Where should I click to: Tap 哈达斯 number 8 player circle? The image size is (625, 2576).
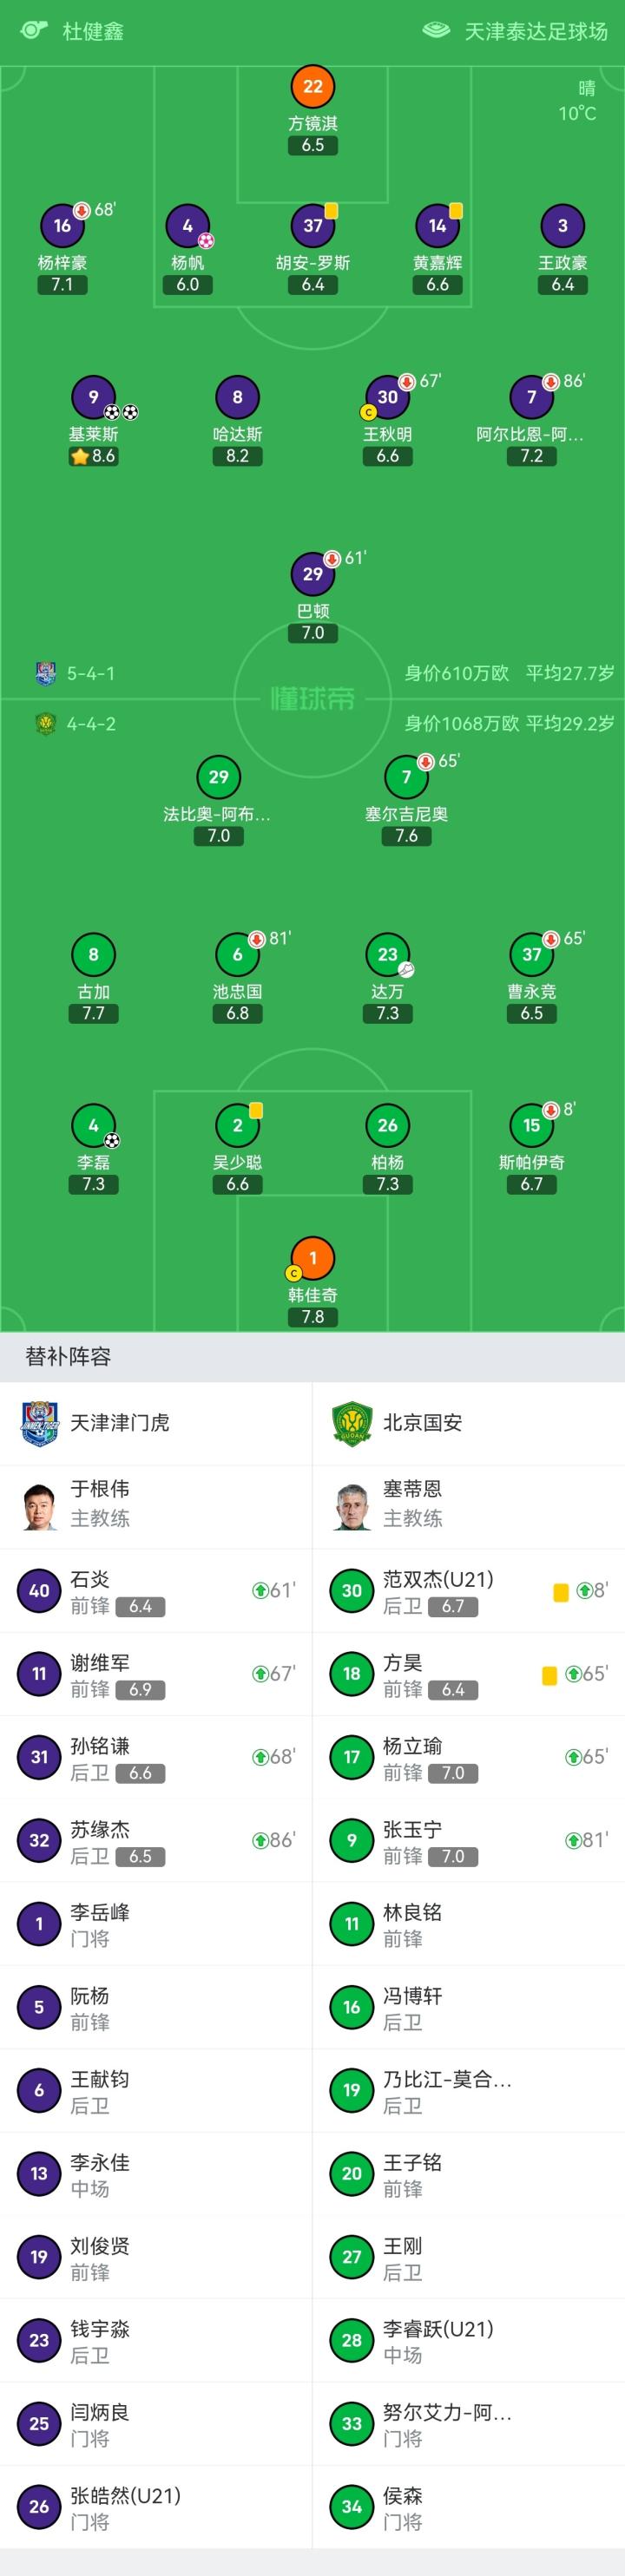tap(237, 397)
